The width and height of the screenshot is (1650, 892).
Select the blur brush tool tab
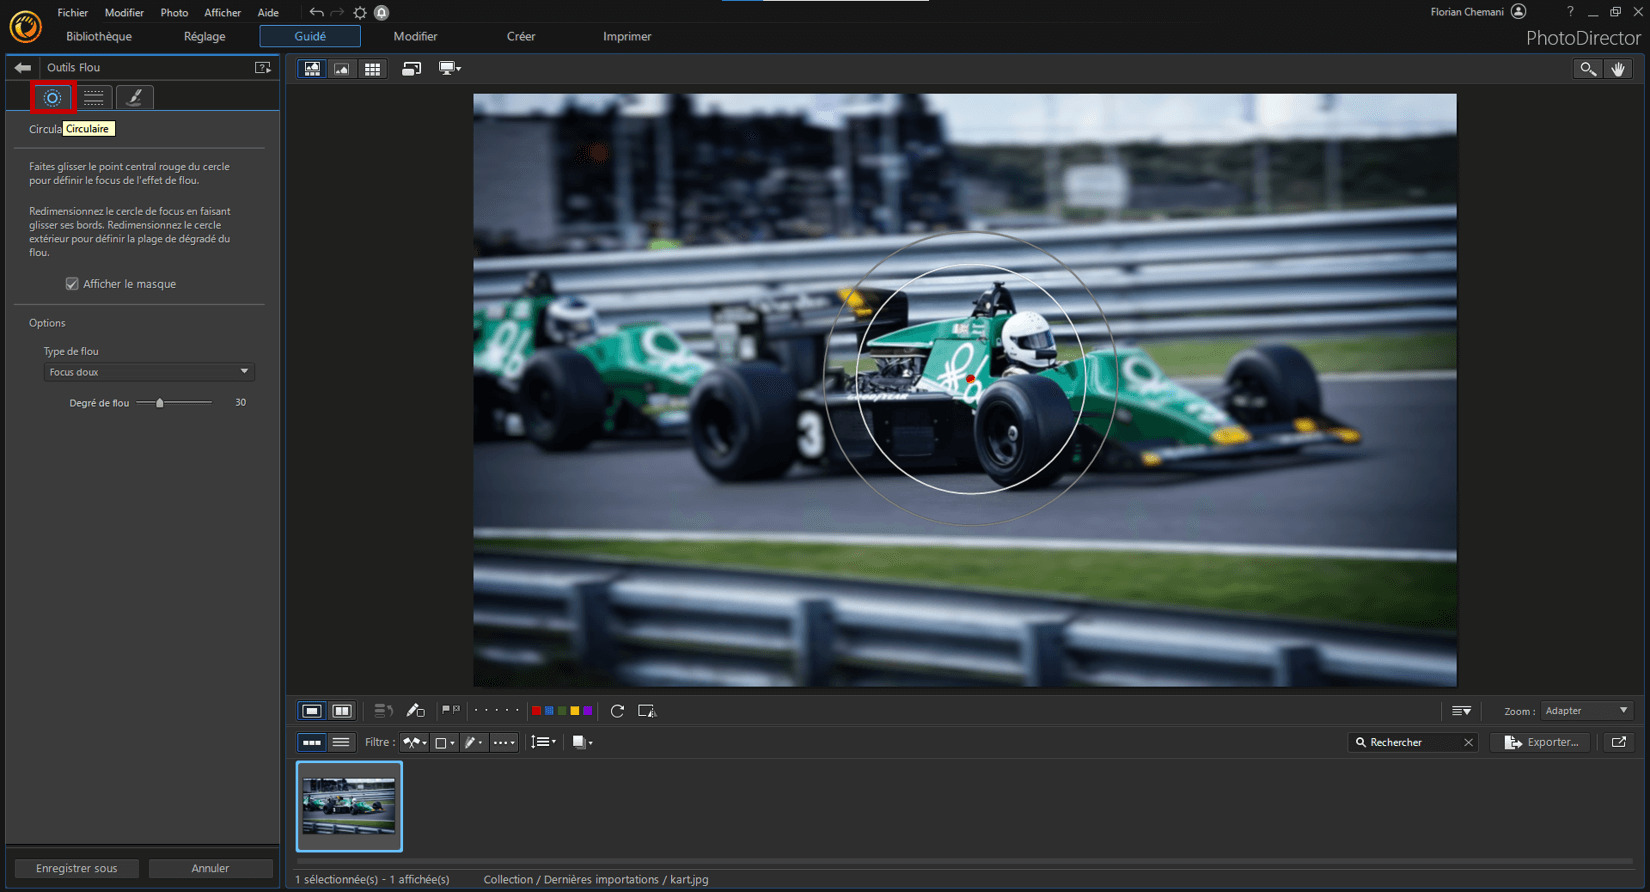[x=135, y=97]
